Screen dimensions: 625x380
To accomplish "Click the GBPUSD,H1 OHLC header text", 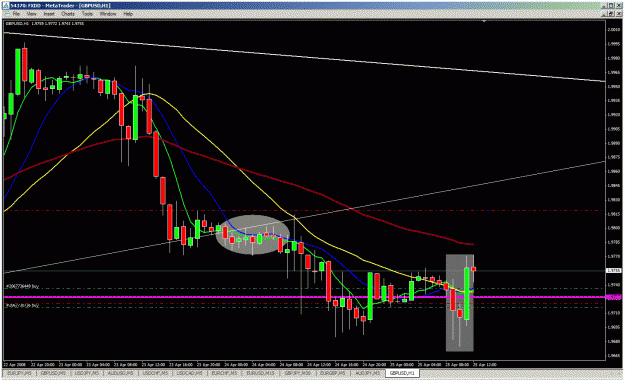I will click(x=44, y=23).
